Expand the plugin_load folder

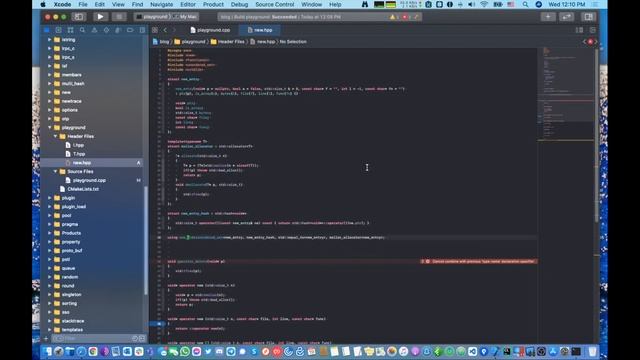pos(50,207)
